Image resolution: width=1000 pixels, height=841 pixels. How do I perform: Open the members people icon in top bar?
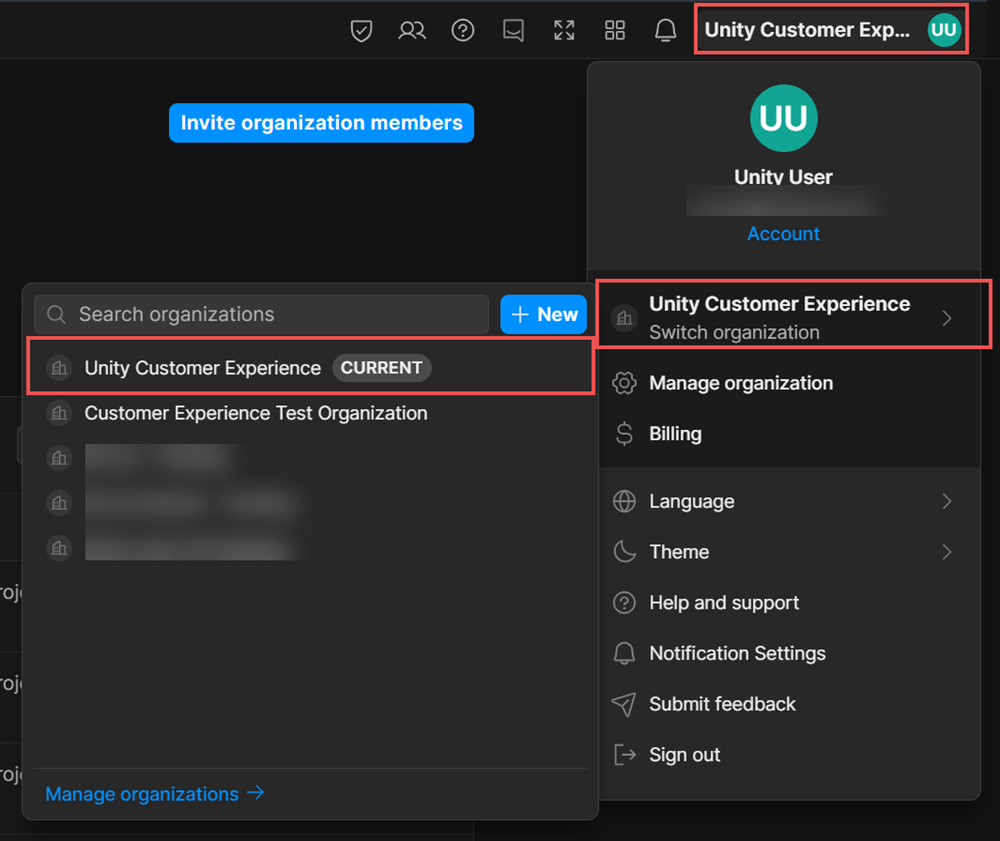pyautogui.click(x=412, y=30)
